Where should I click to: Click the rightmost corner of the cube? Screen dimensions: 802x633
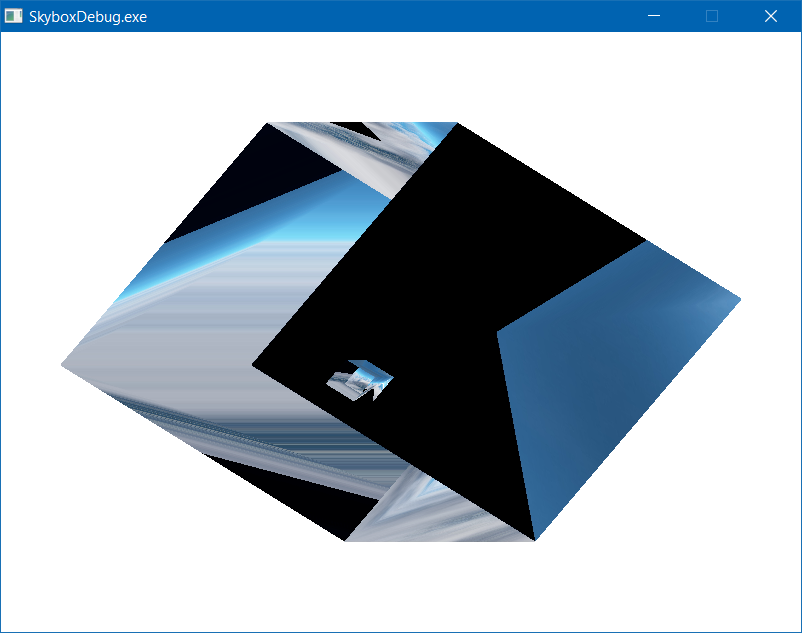click(739, 298)
